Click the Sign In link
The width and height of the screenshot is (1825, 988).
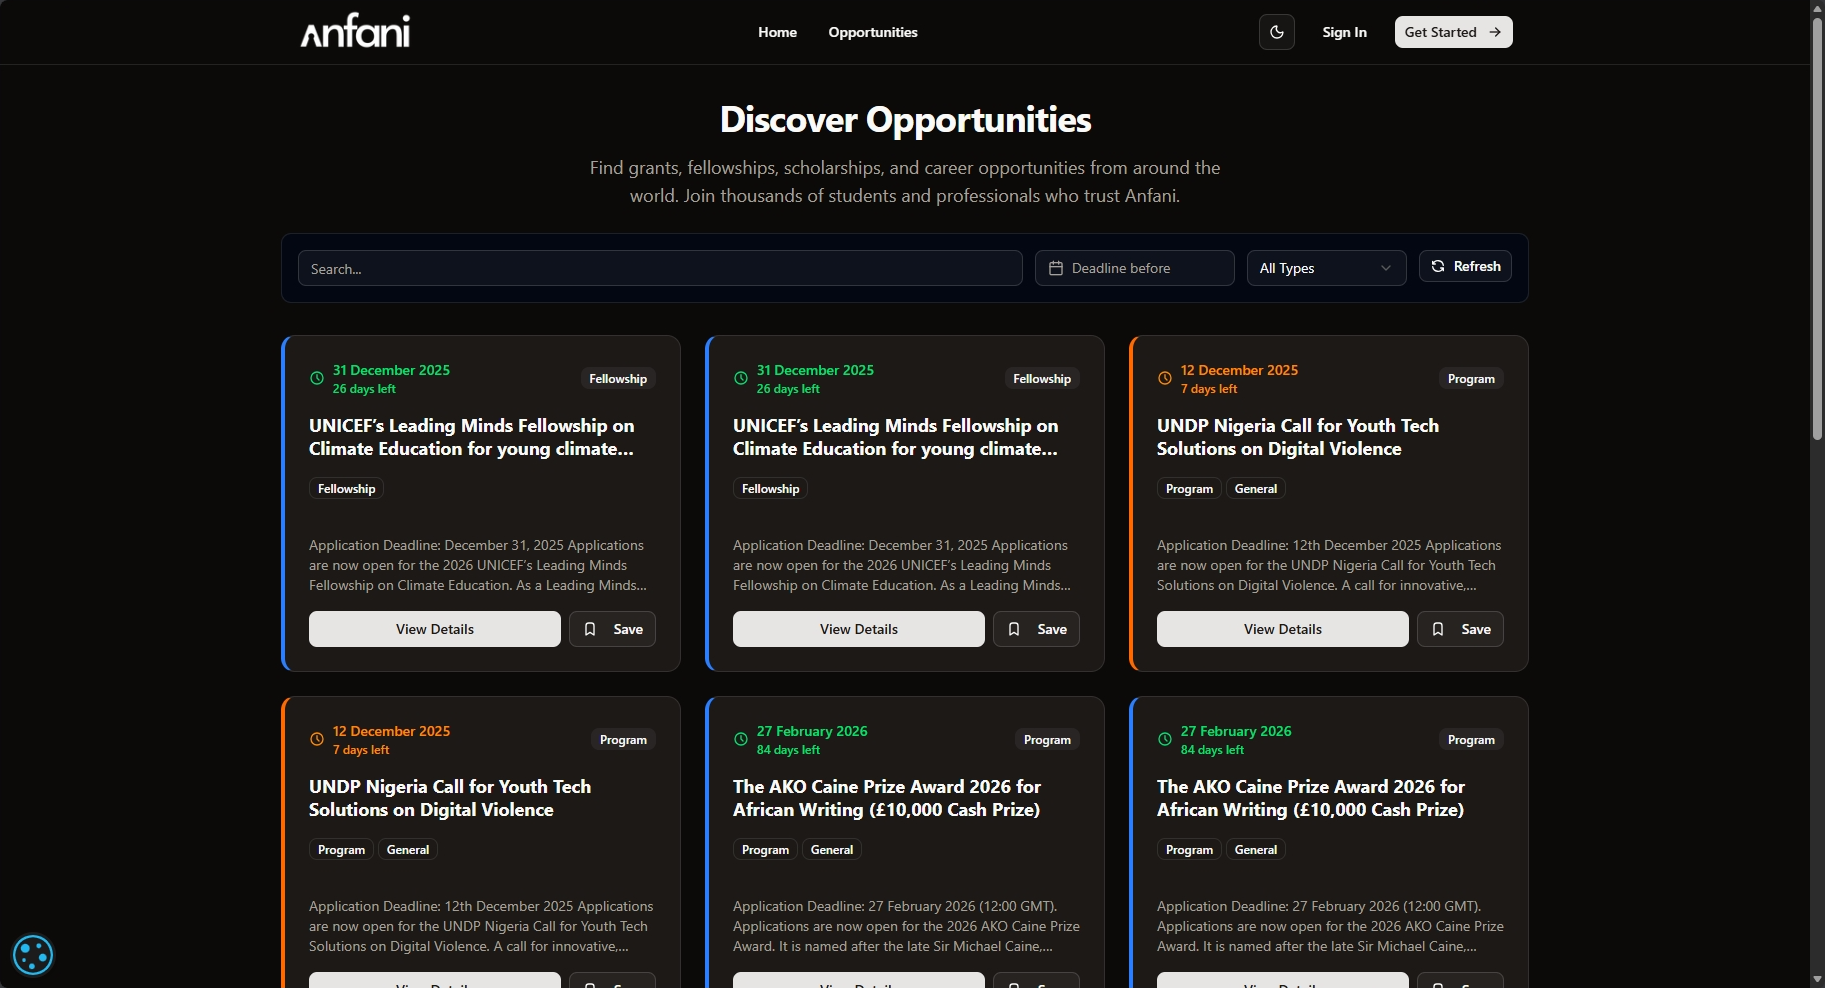pos(1344,32)
